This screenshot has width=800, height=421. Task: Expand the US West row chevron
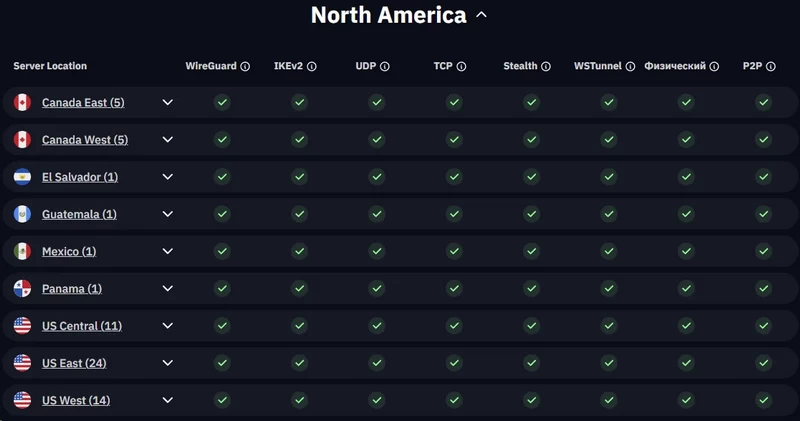pos(167,401)
